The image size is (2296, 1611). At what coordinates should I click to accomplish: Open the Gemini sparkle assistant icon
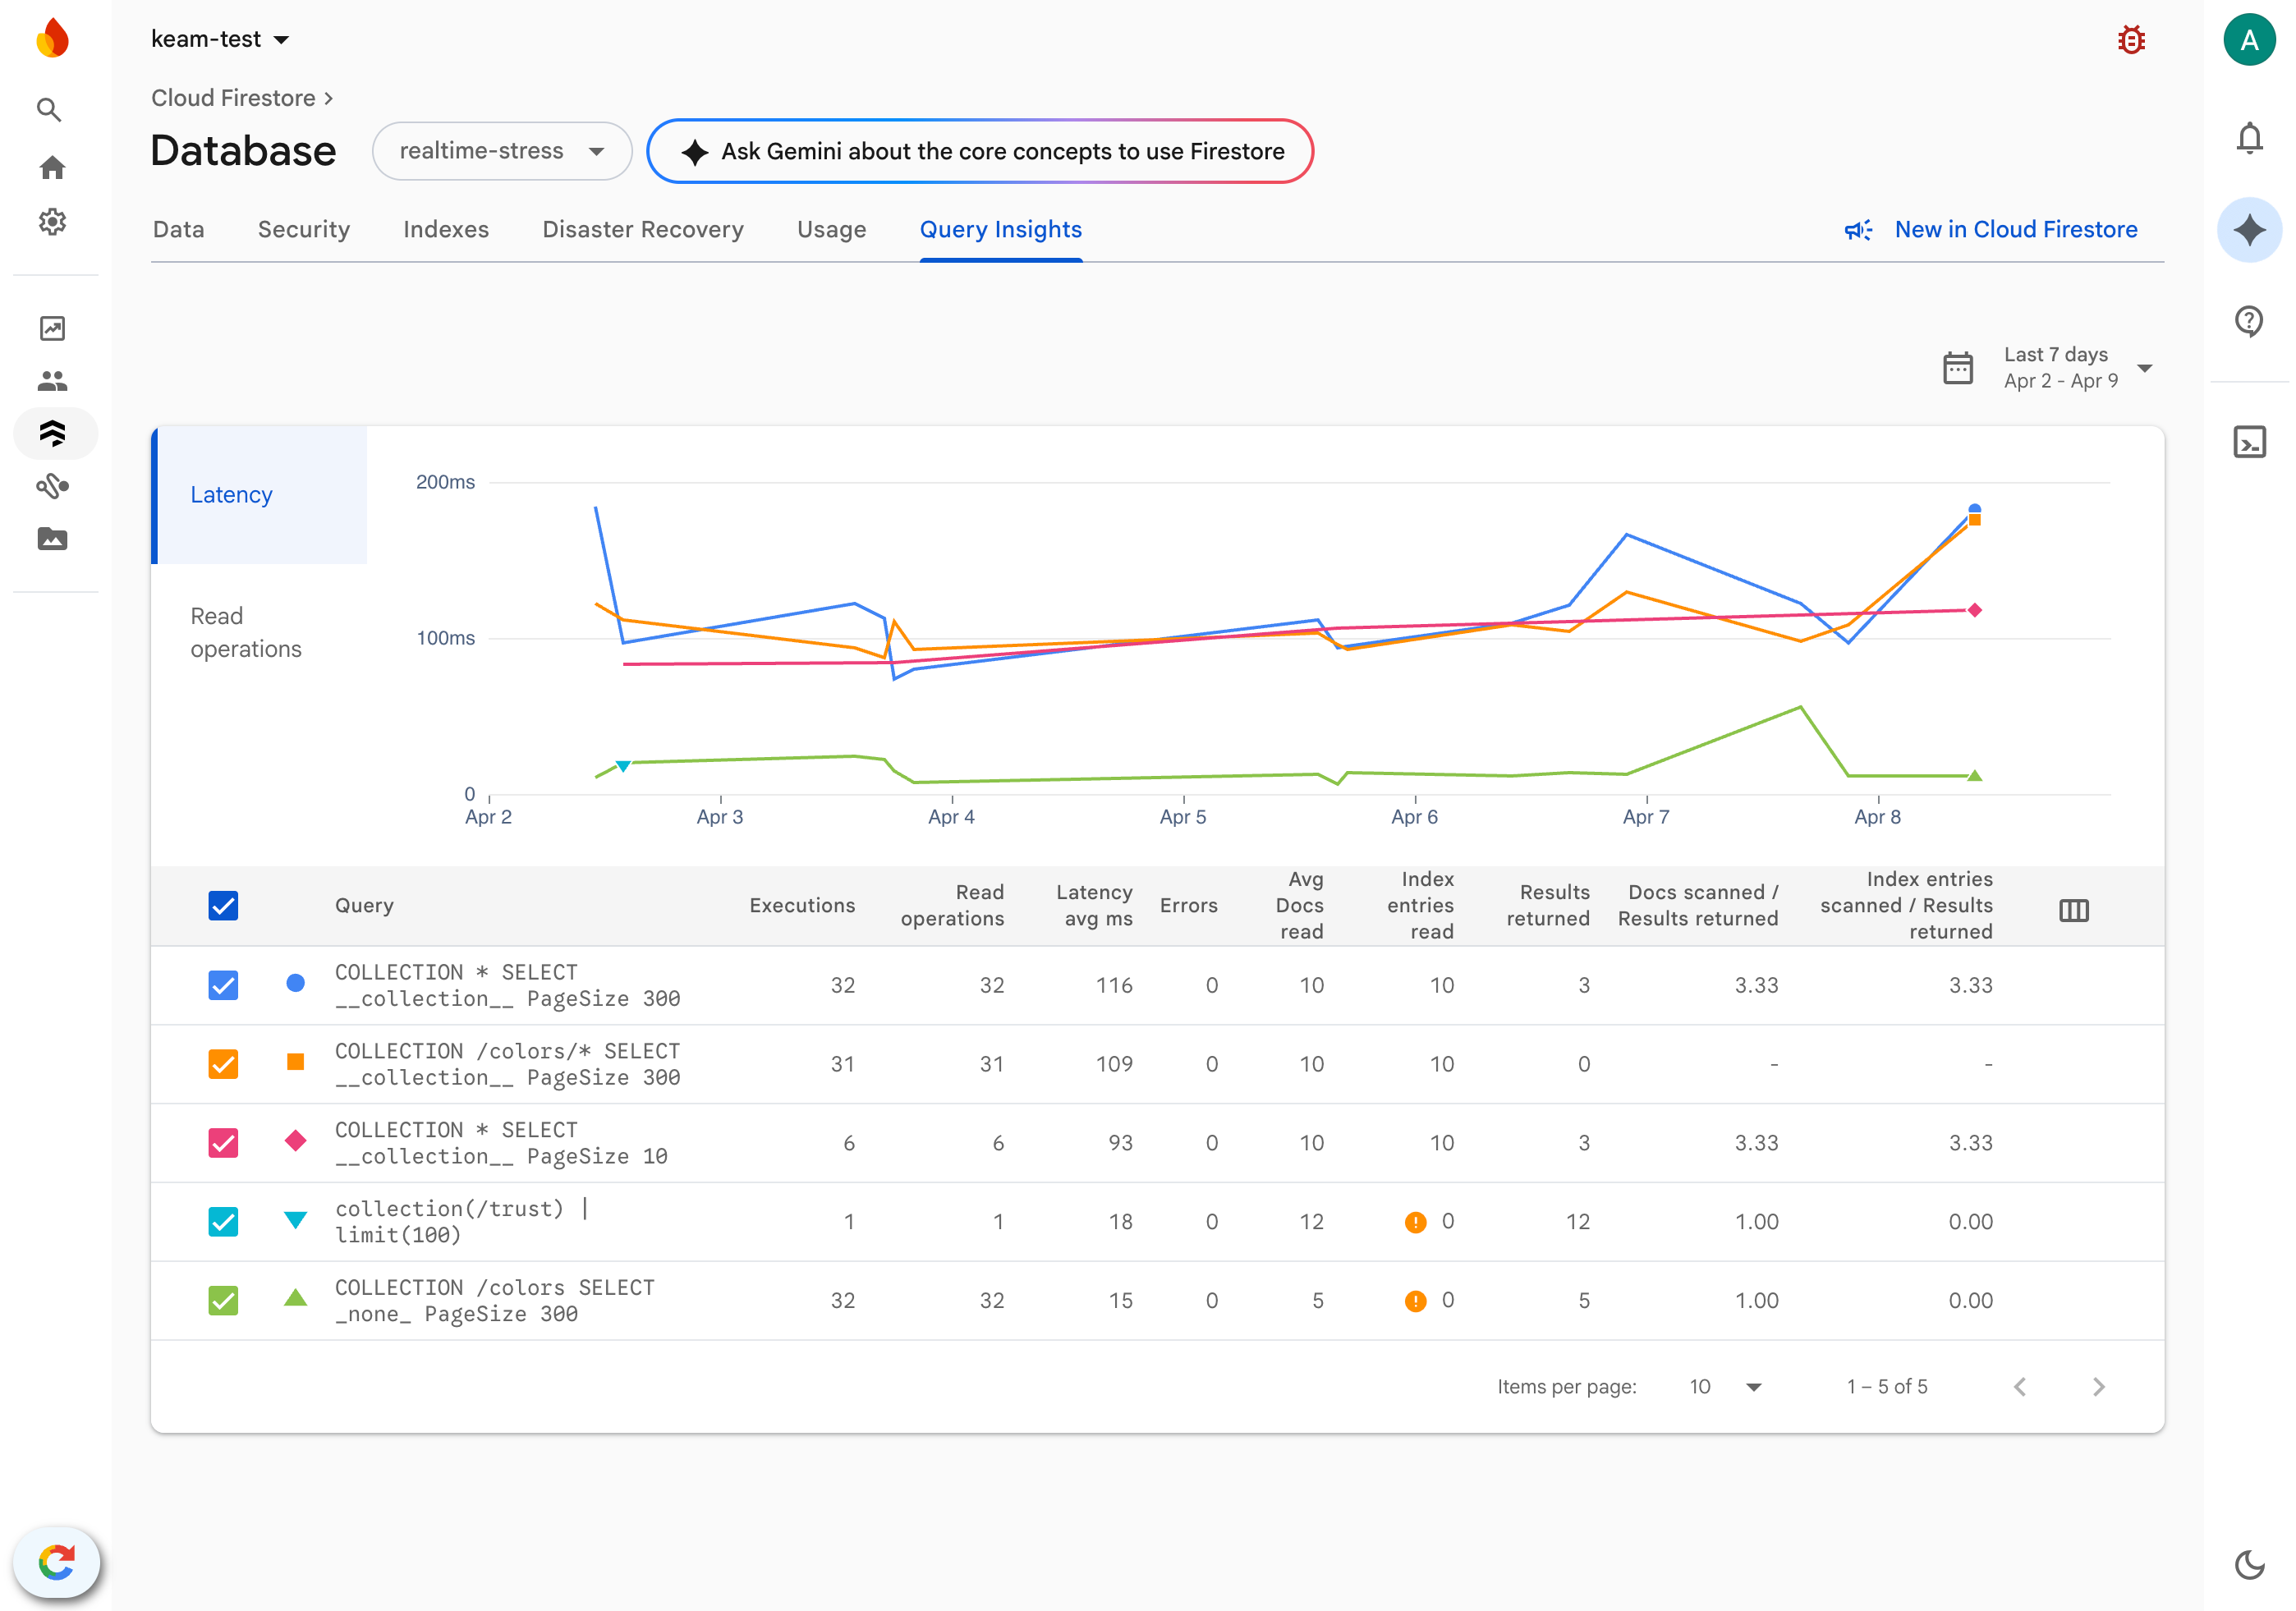coord(2249,230)
